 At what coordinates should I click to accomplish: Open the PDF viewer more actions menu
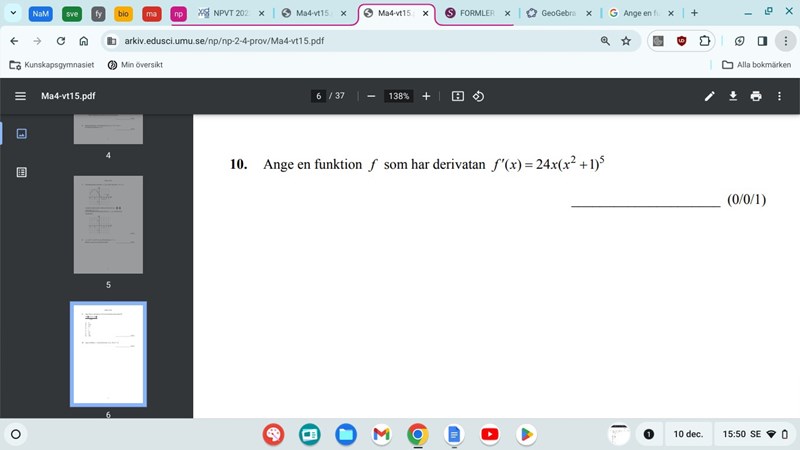[x=780, y=96]
